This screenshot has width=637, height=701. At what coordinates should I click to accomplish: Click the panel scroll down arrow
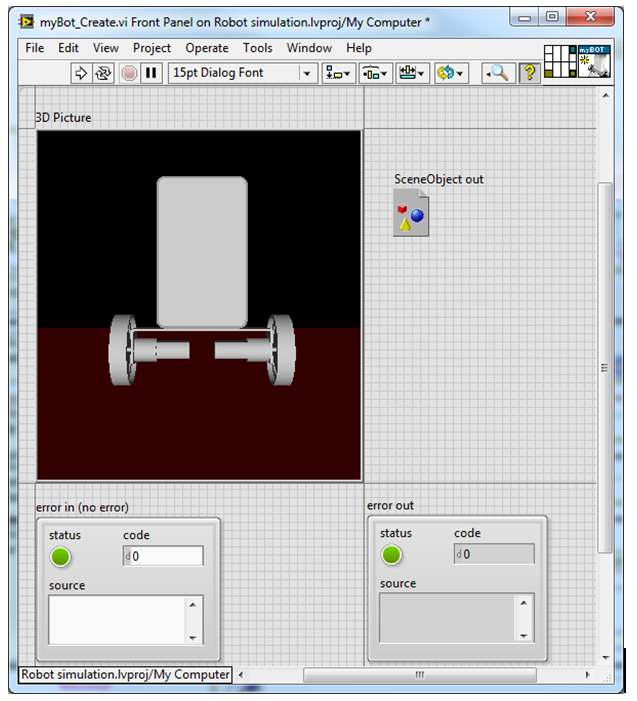[x=606, y=658]
